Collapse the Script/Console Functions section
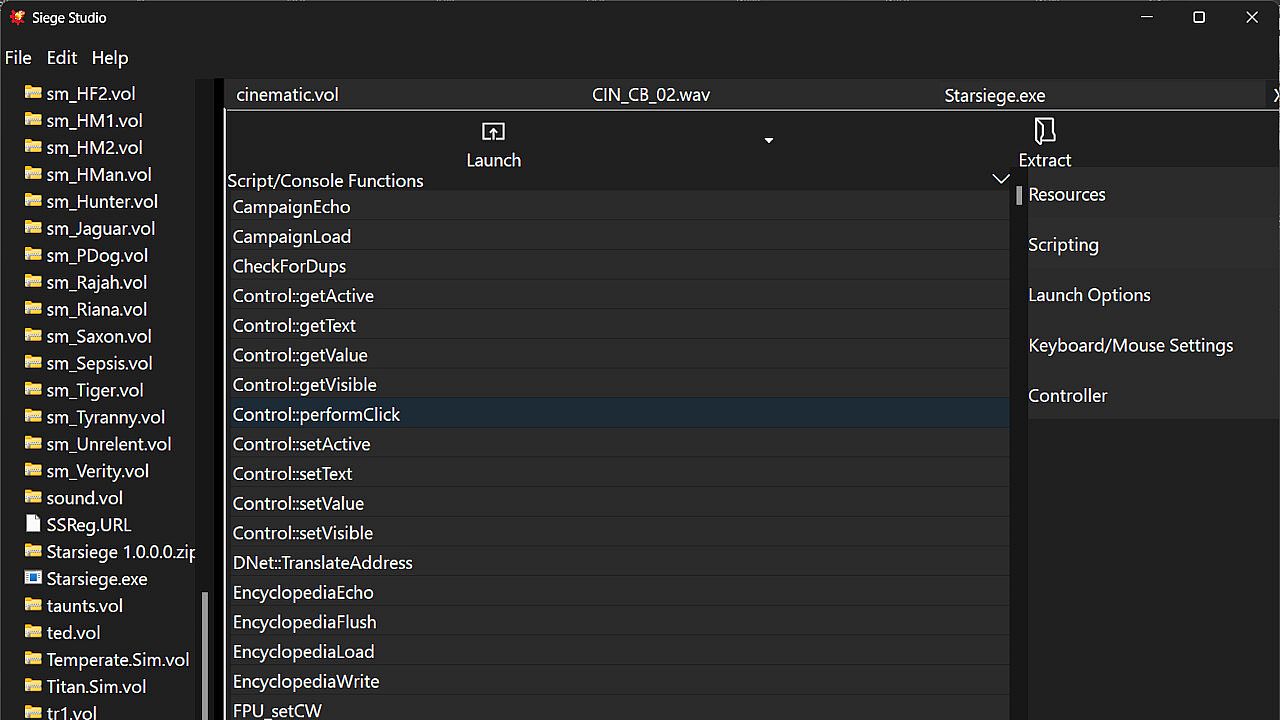Screen dimensions: 1280x720 pos(1000,180)
